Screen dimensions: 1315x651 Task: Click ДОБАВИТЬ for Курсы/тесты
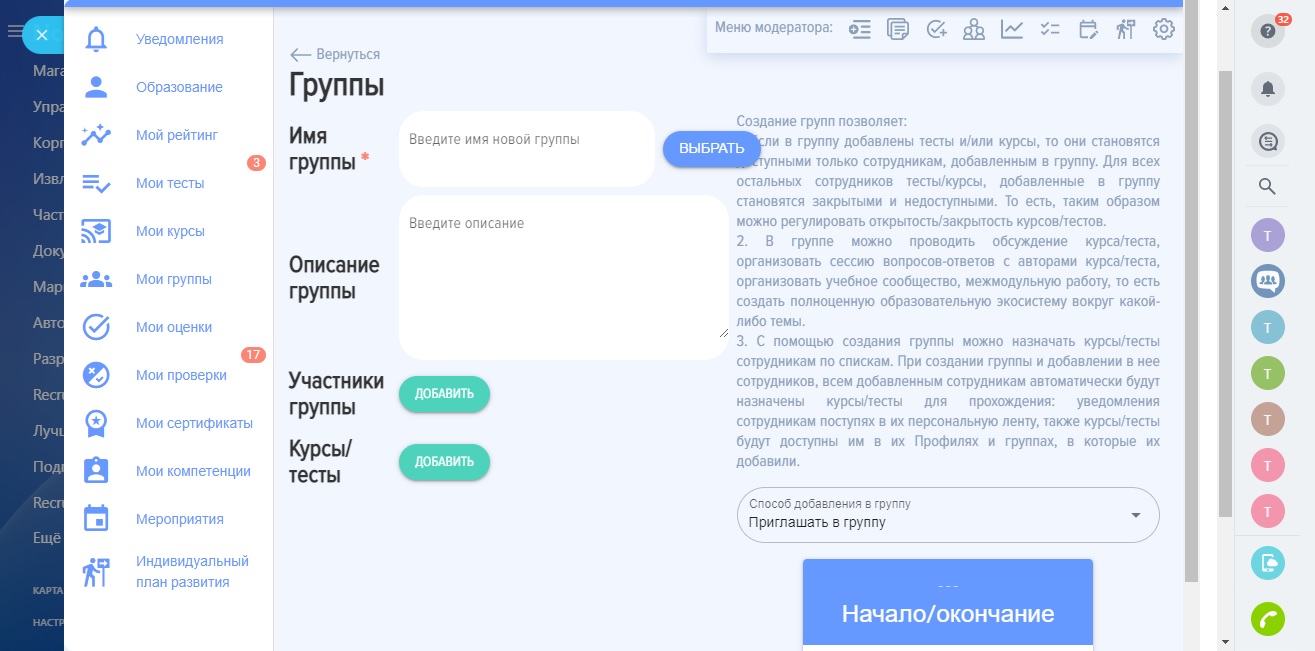click(x=444, y=462)
